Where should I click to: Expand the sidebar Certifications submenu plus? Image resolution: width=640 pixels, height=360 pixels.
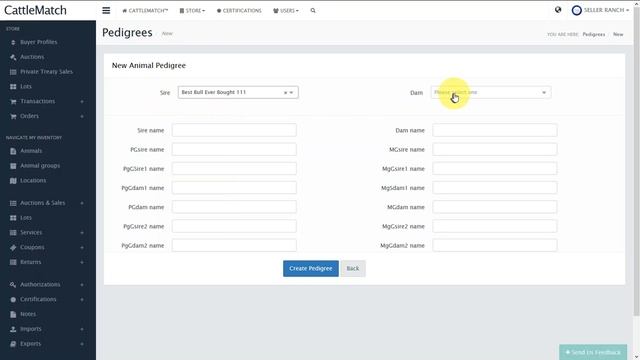click(x=82, y=300)
